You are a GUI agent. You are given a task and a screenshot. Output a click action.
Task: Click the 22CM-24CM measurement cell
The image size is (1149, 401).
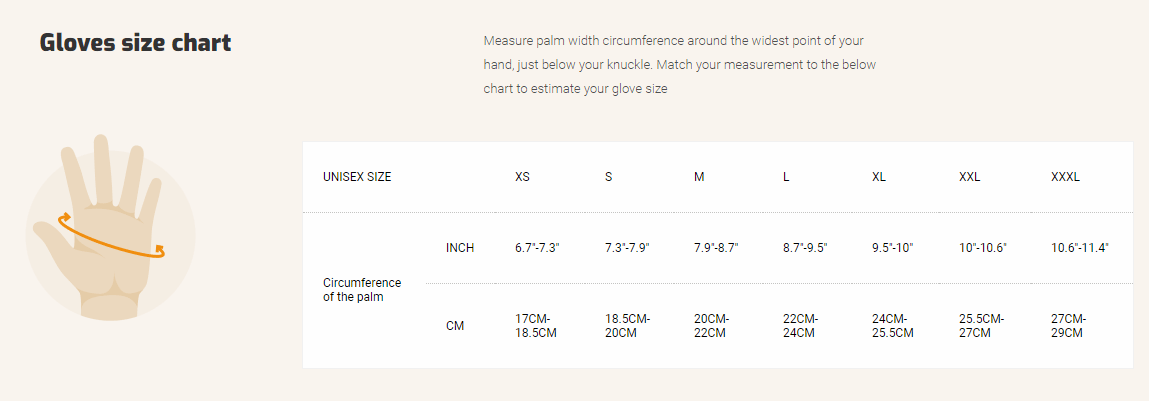click(803, 325)
